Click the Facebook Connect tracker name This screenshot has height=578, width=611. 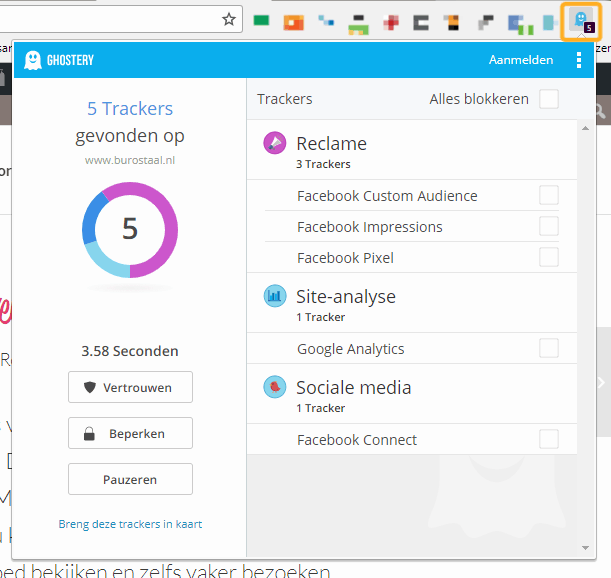pyautogui.click(x=357, y=440)
